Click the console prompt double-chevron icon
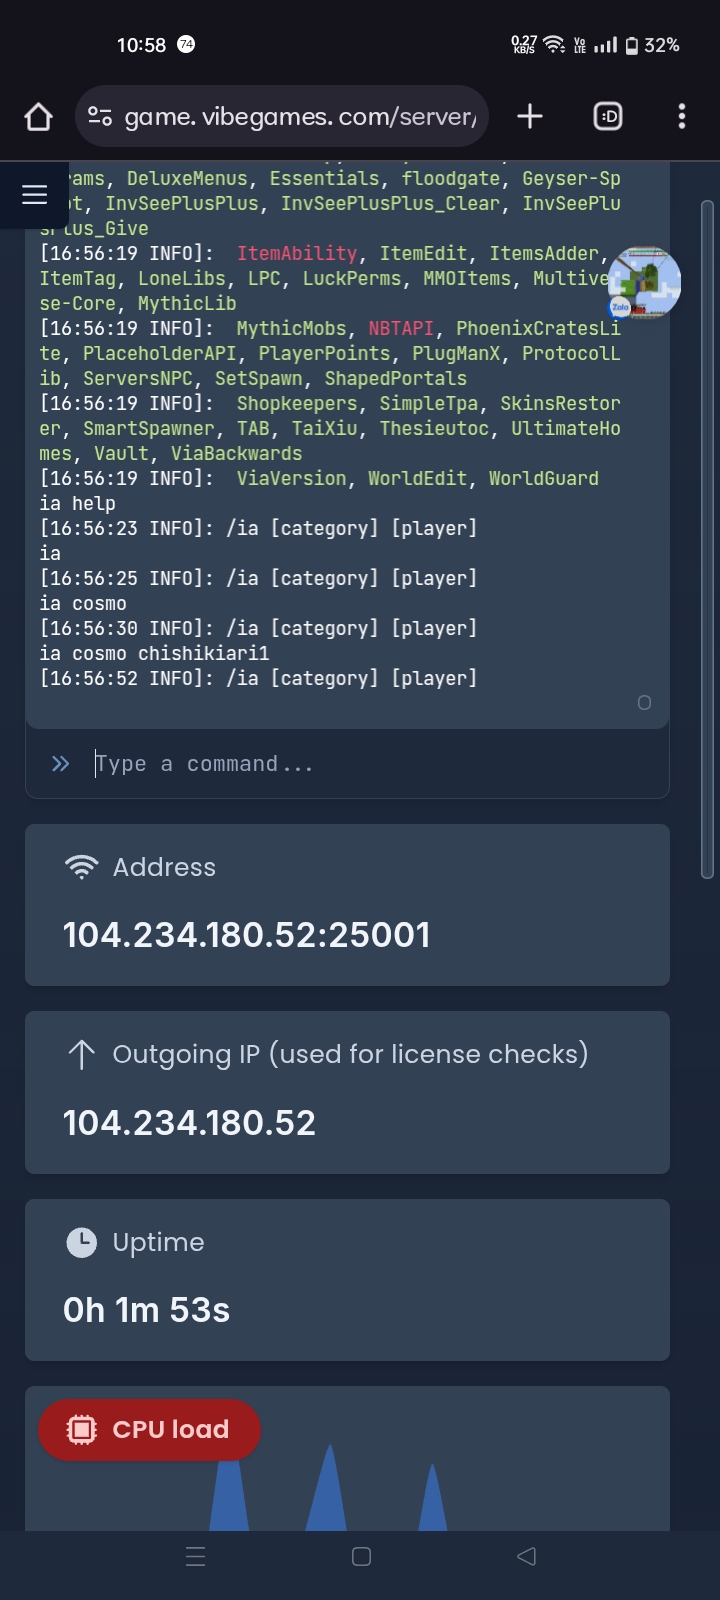Image resolution: width=720 pixels, height=1600 pixels. [61, 764]
